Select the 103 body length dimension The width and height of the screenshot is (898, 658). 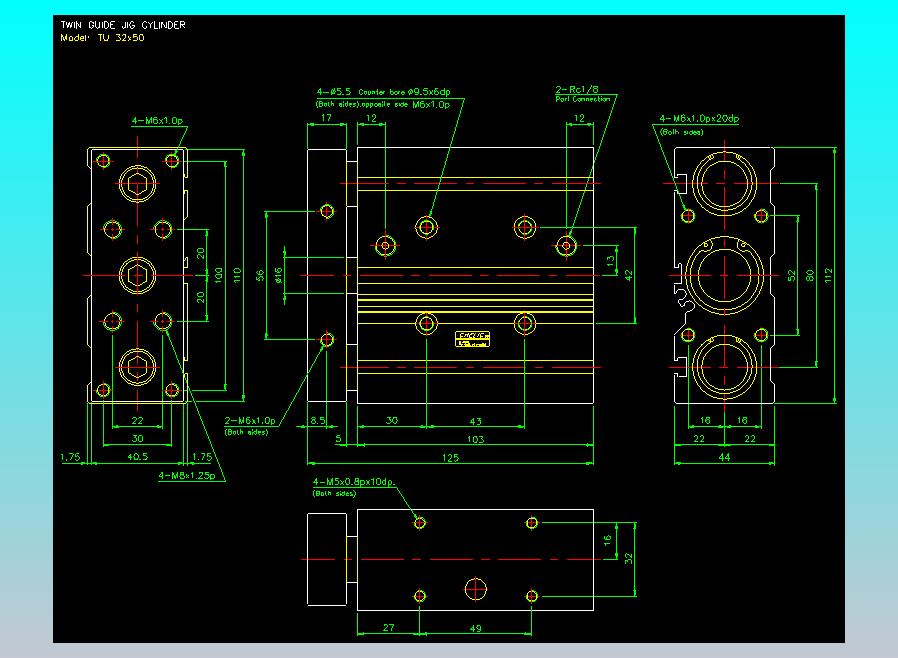pyautogui.click(x=475, y=439)
